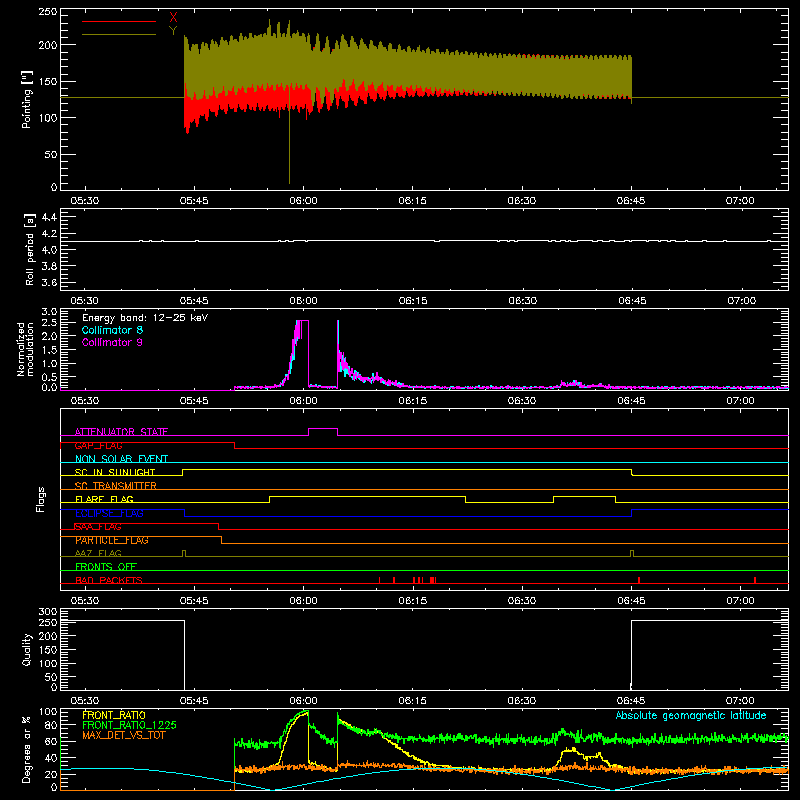This screenshot has width=800, height=800.
Task: Click the FRONT_RATIO_1225 legend entry
Action: pos(130,725)
